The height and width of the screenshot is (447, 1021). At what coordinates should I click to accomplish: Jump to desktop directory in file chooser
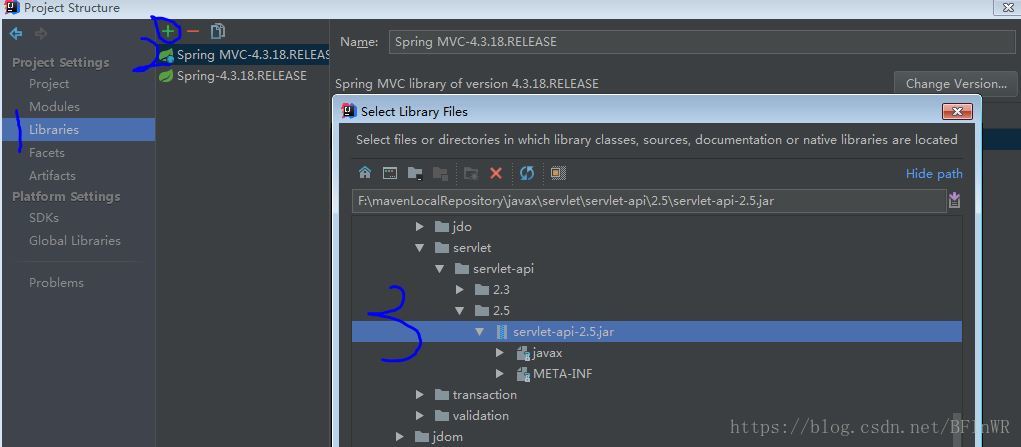[390, 173]
